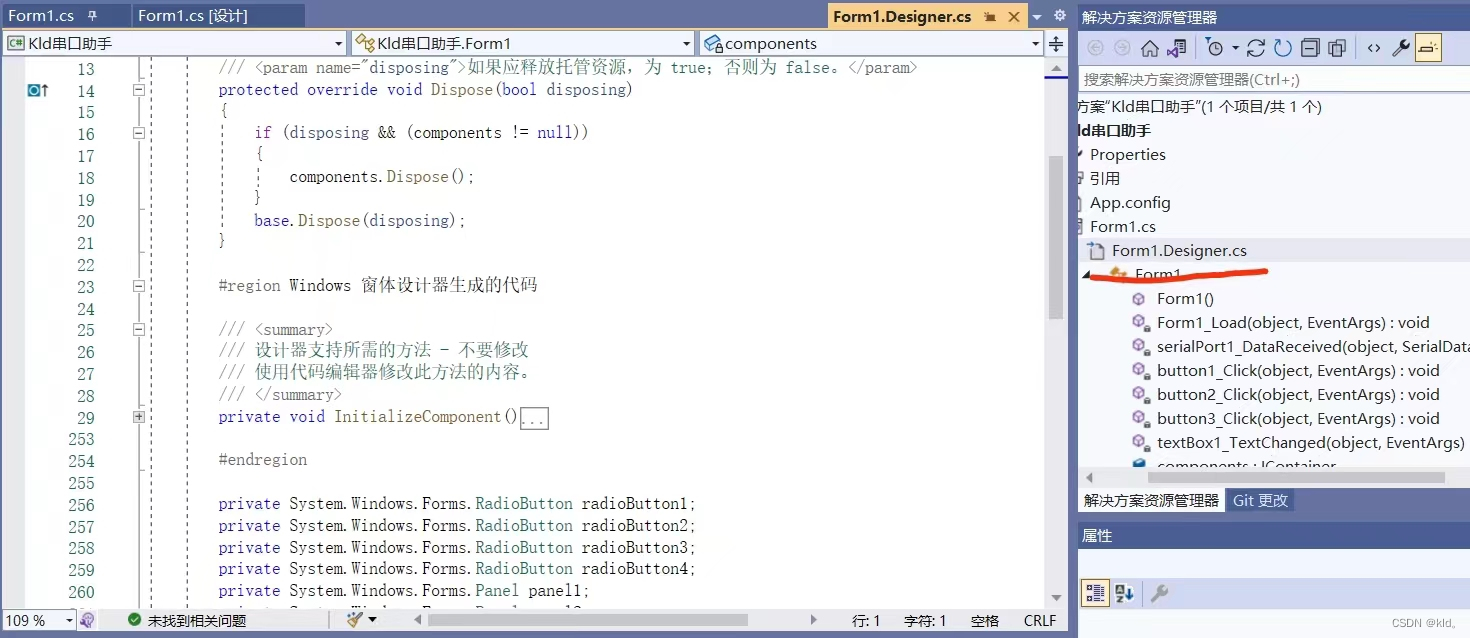The height and width of the screenshot is (638, 1470).
Task: Pin the Form1.cs tab
Action: click(x=93, y=16)
